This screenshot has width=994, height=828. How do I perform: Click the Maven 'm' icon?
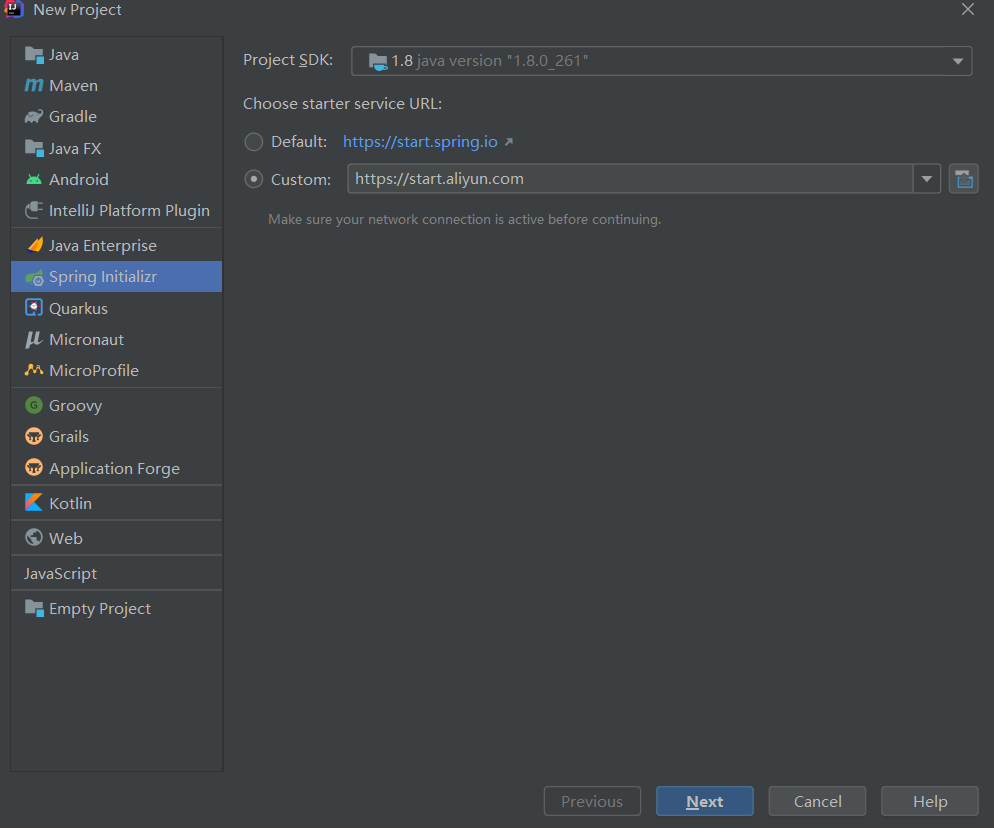click(34, 85)
